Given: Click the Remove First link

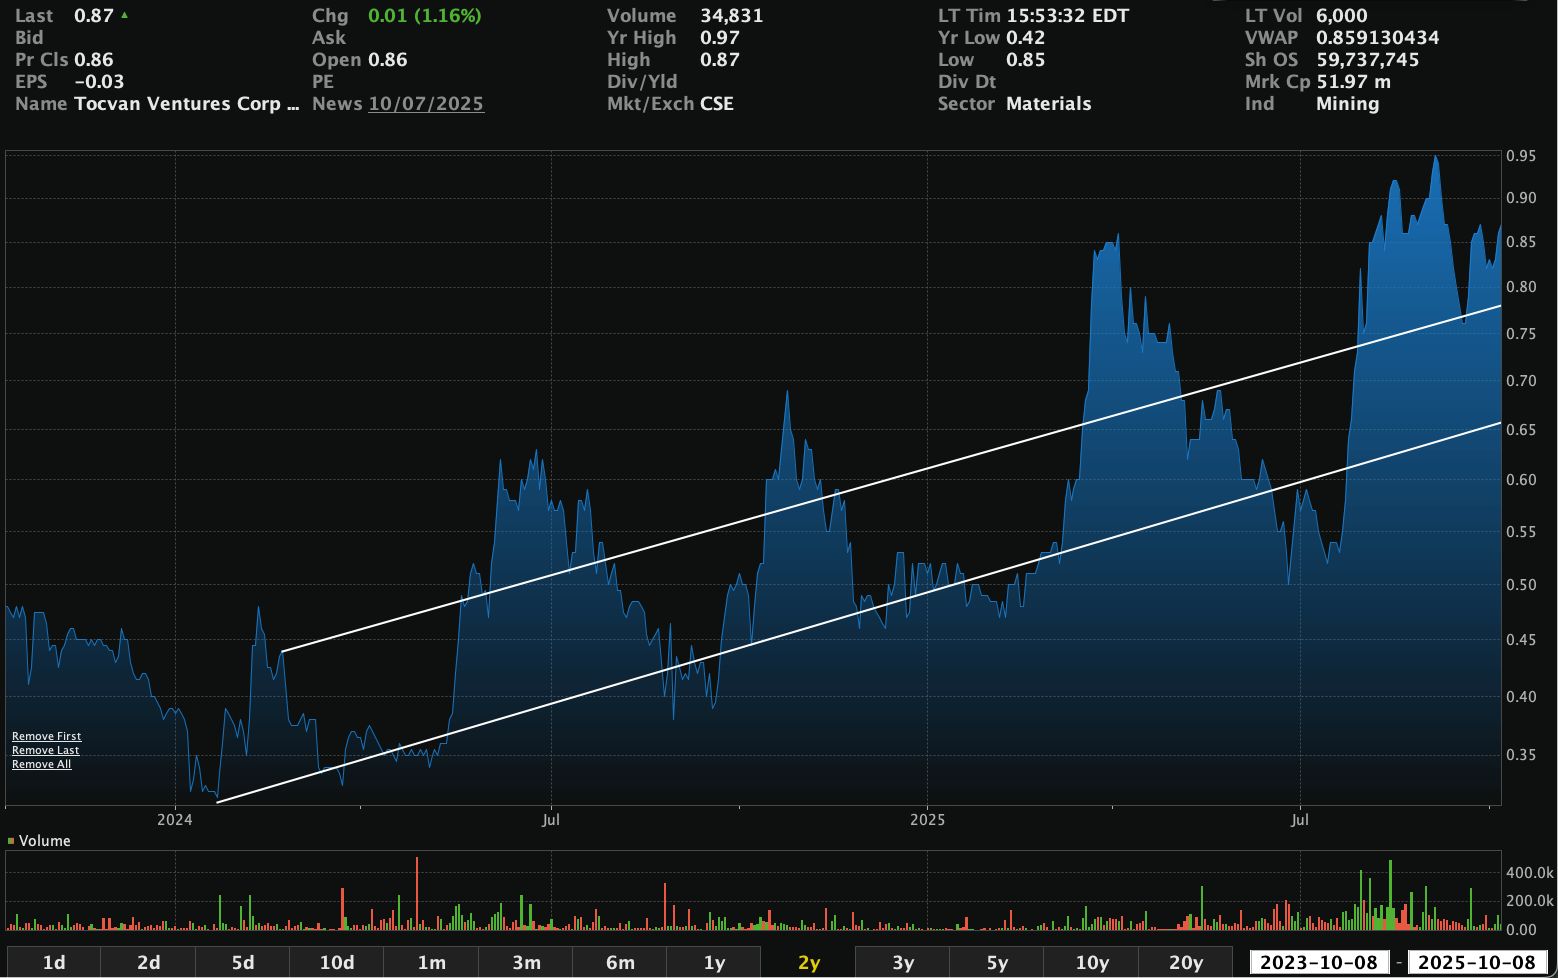Looking at the screenshot, I should pos(46,736).
